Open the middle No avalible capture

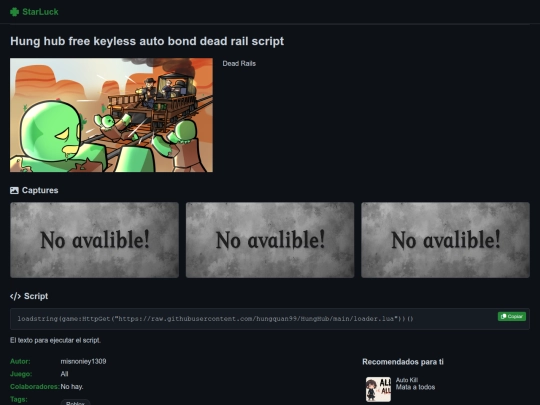[x=270, y=240]
